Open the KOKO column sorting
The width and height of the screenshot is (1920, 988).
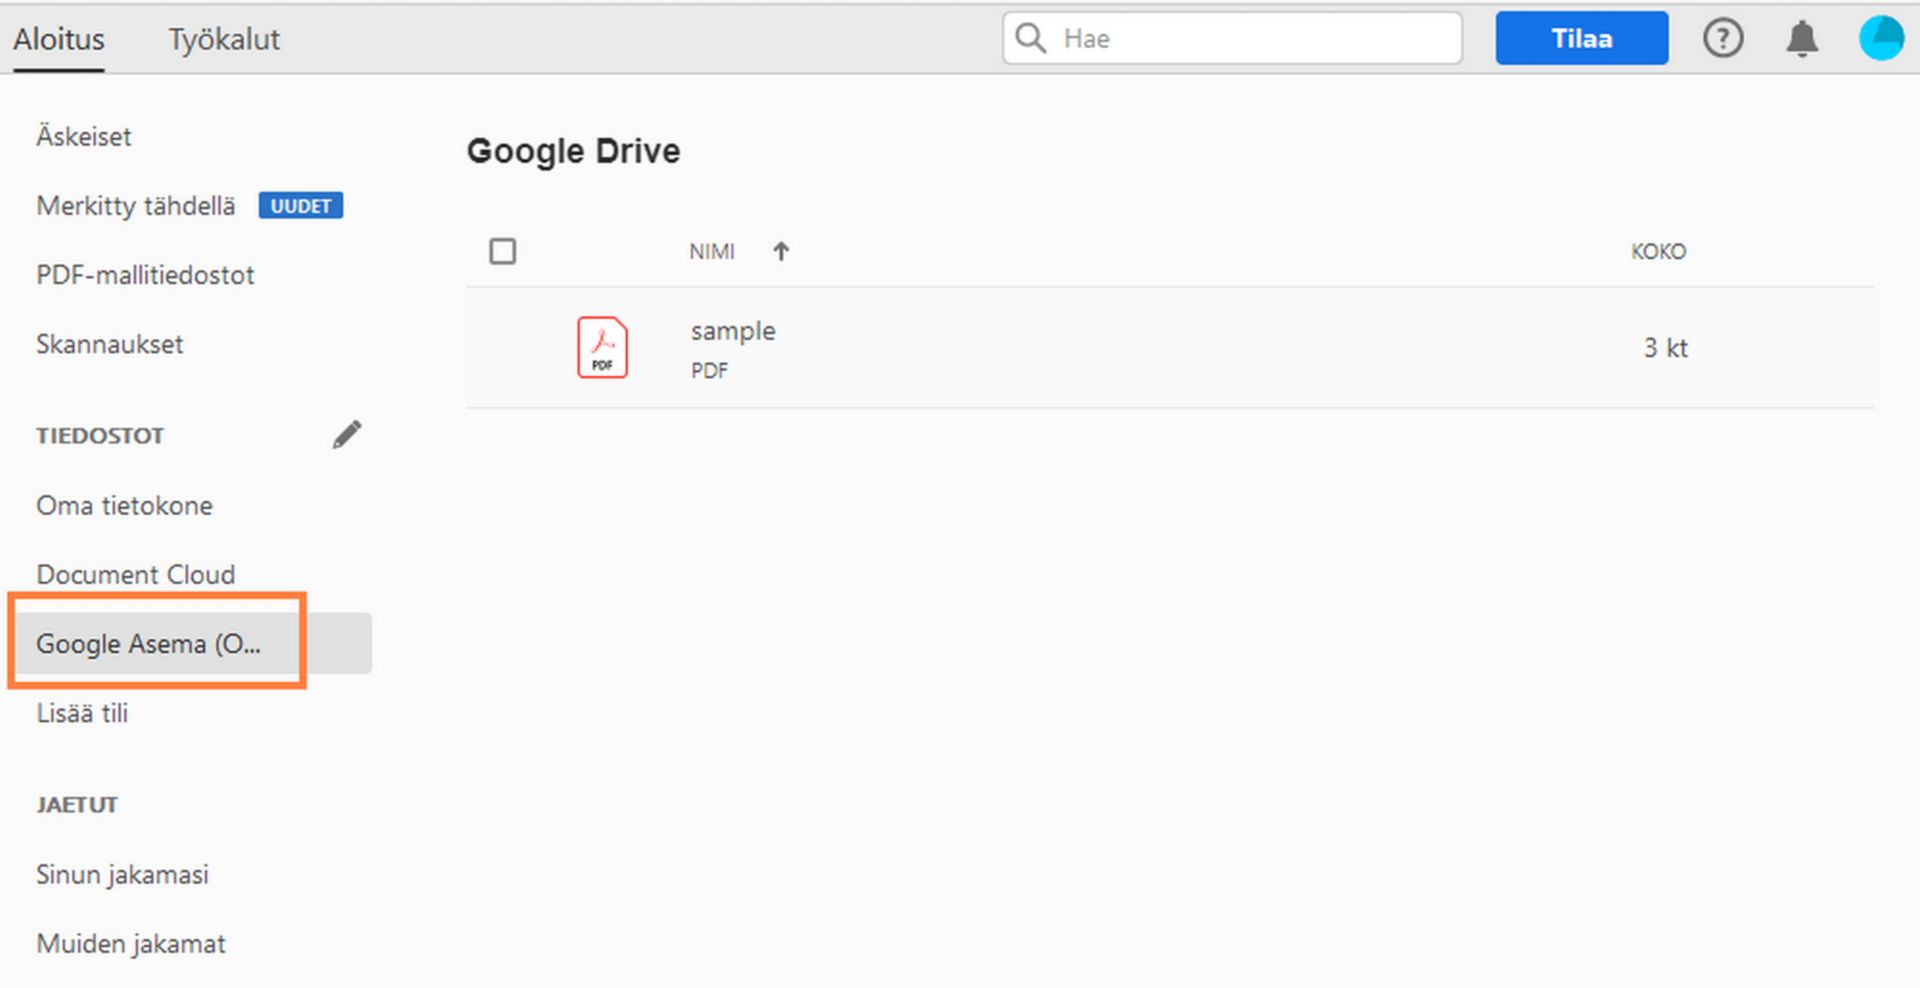[x=1658, y=251]
